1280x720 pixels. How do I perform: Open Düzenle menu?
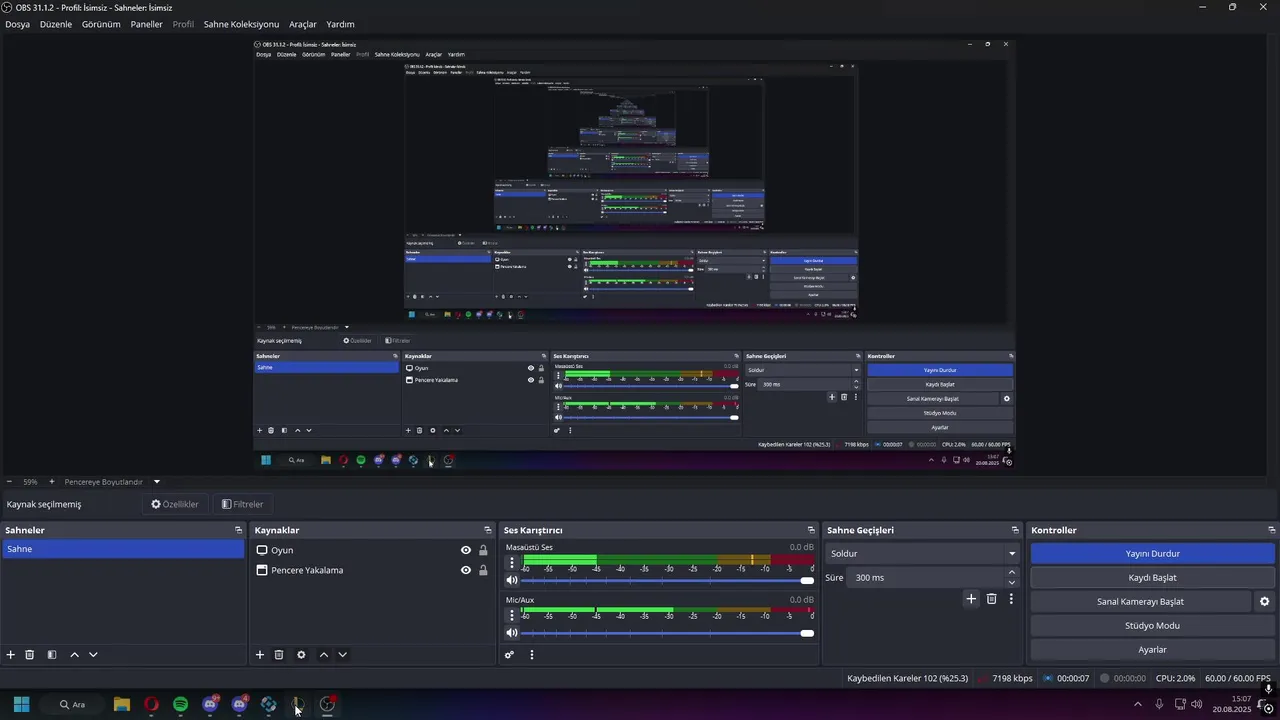(56, 24)
